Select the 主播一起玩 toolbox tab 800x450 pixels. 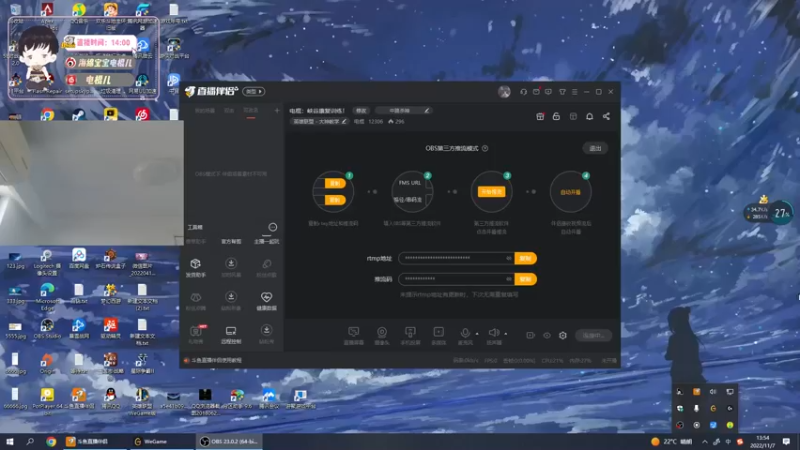coord(266,241)
